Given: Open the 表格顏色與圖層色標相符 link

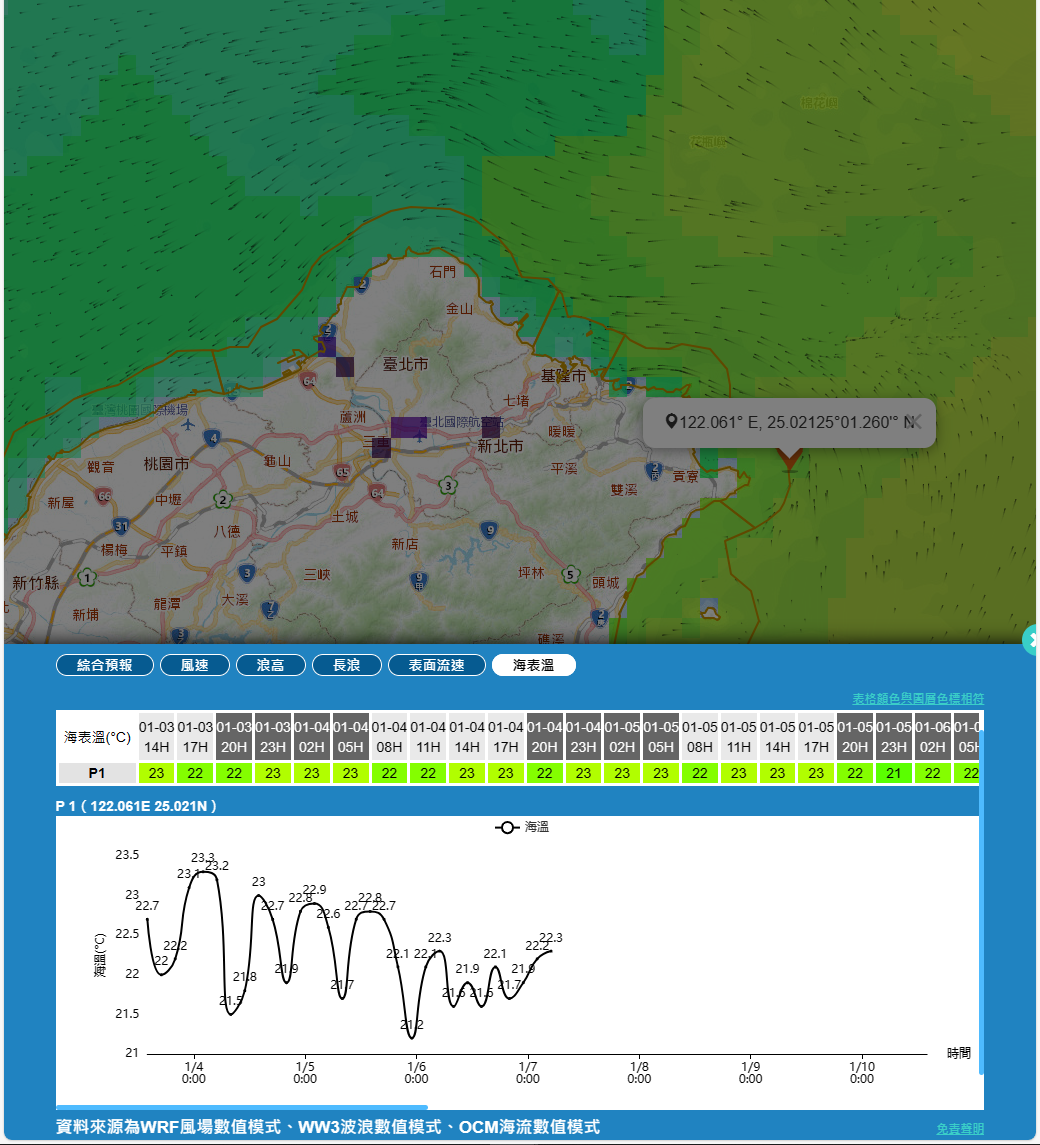Looking at the screenshot, I should [917, 698].
